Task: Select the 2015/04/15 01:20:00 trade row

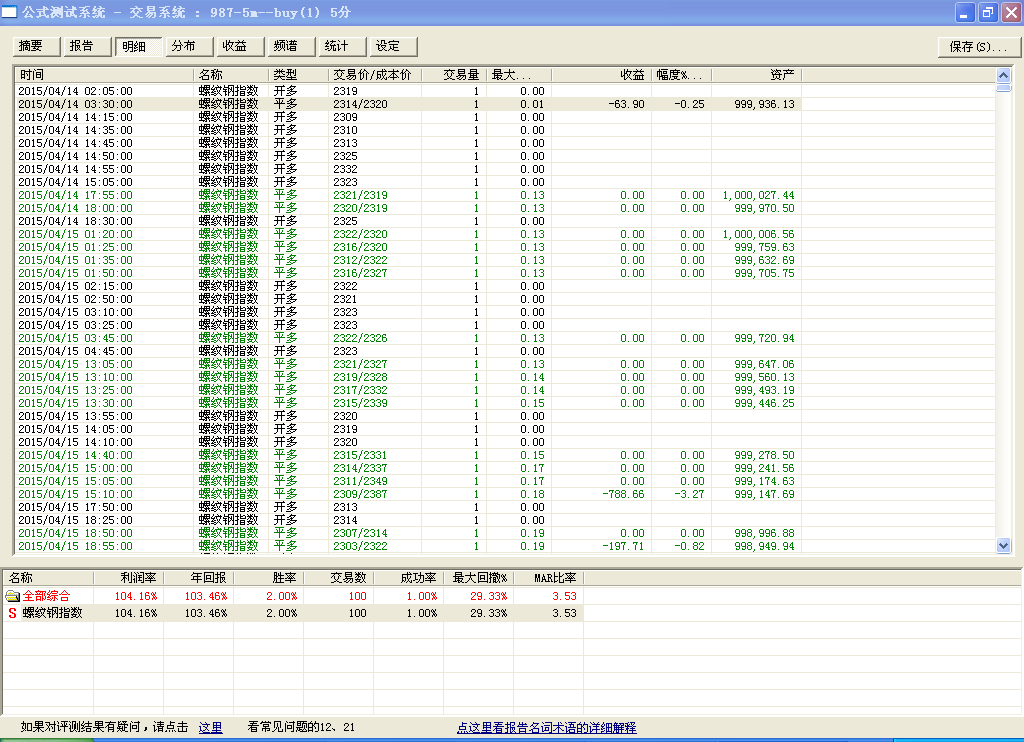Action: pyautogui.click(x=409, y=234)
